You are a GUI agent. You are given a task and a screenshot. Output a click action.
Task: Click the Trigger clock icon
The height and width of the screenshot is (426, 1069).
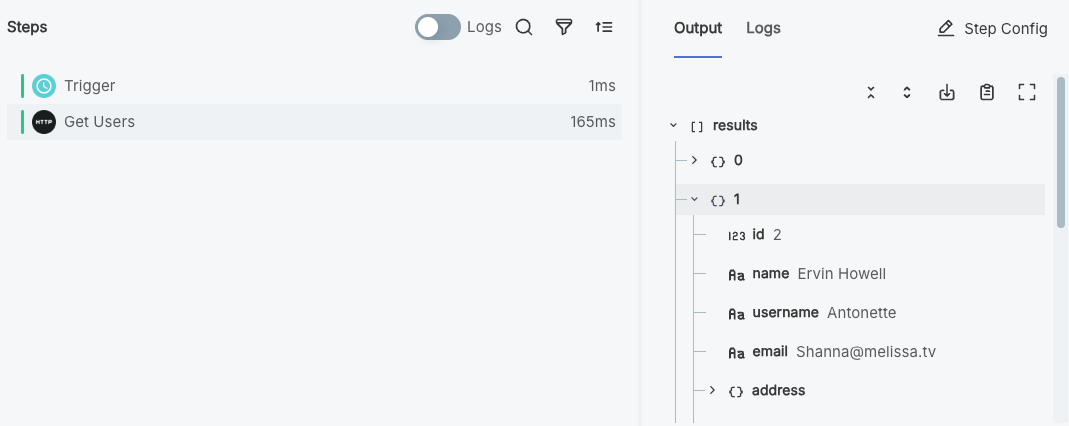tap(44, 86)
